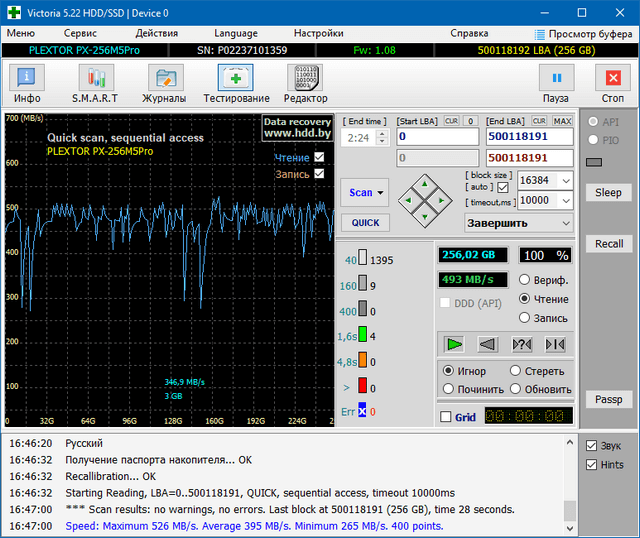Enable the Grid checkbox

(446, 417)
